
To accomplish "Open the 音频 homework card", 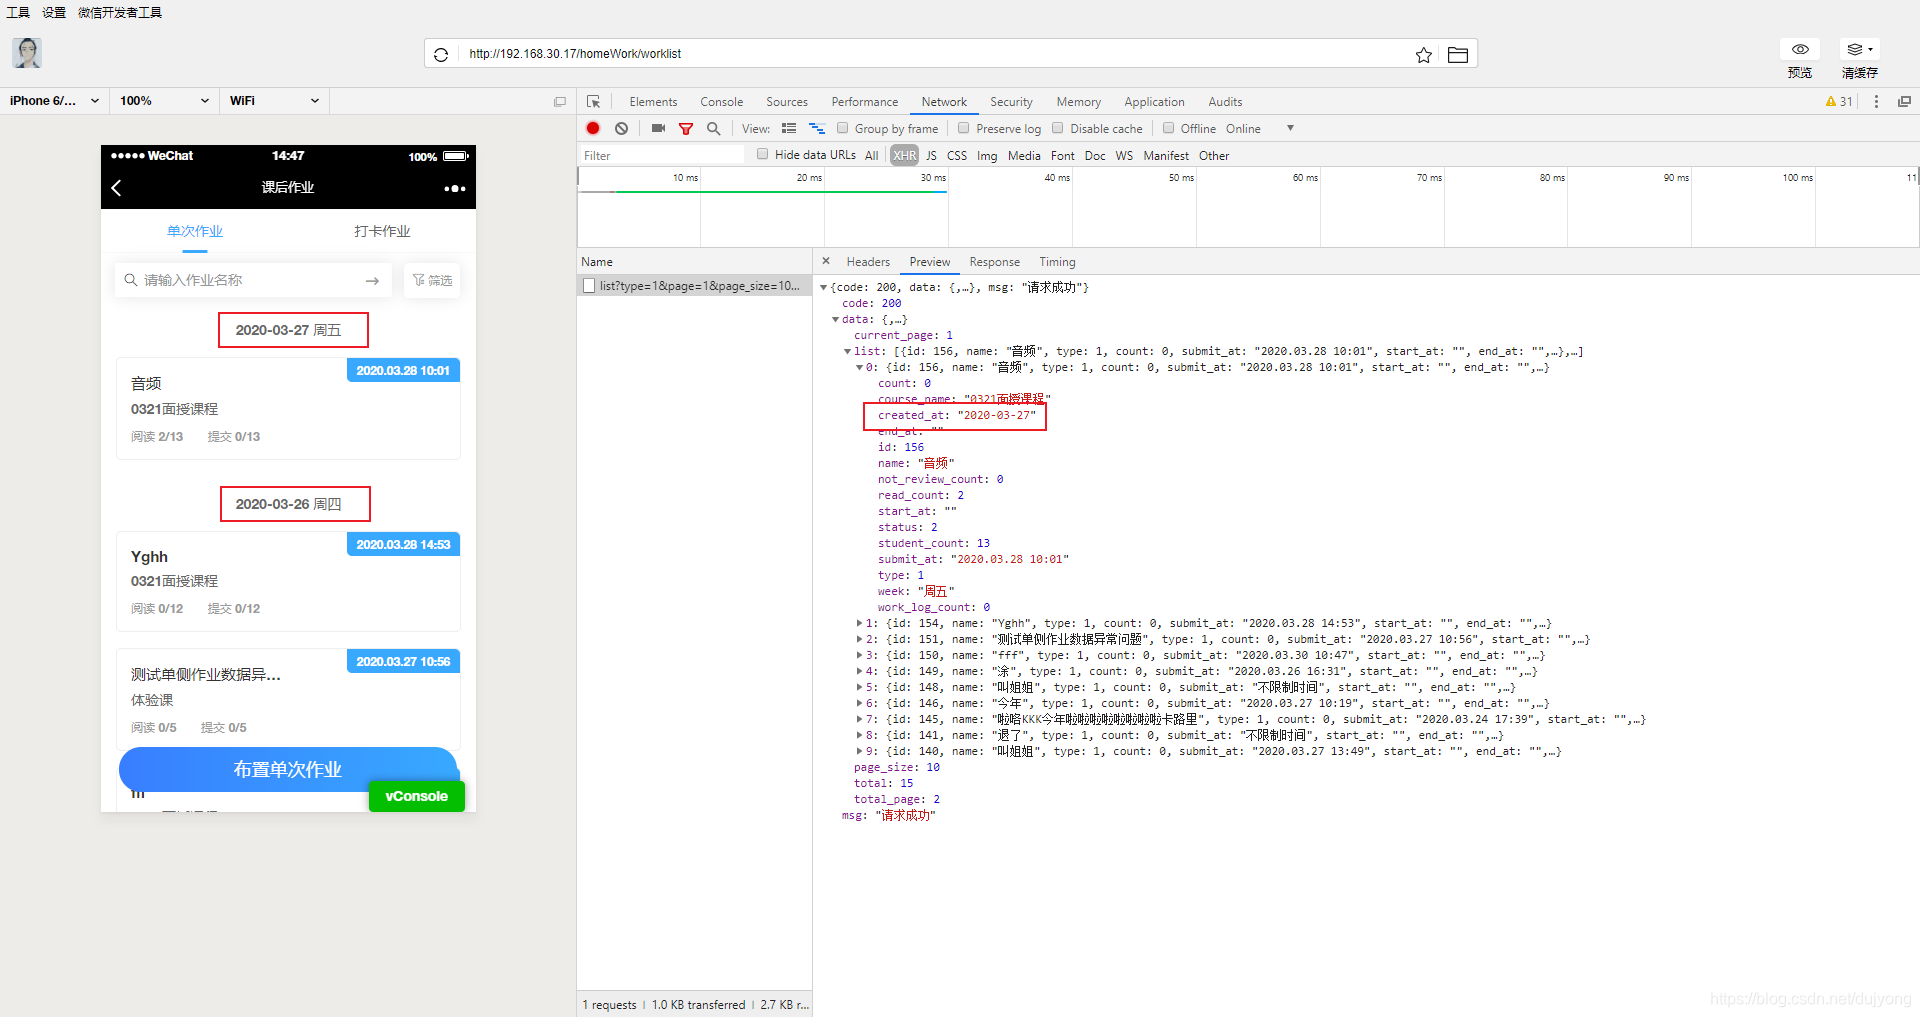I will coord(288,409).
